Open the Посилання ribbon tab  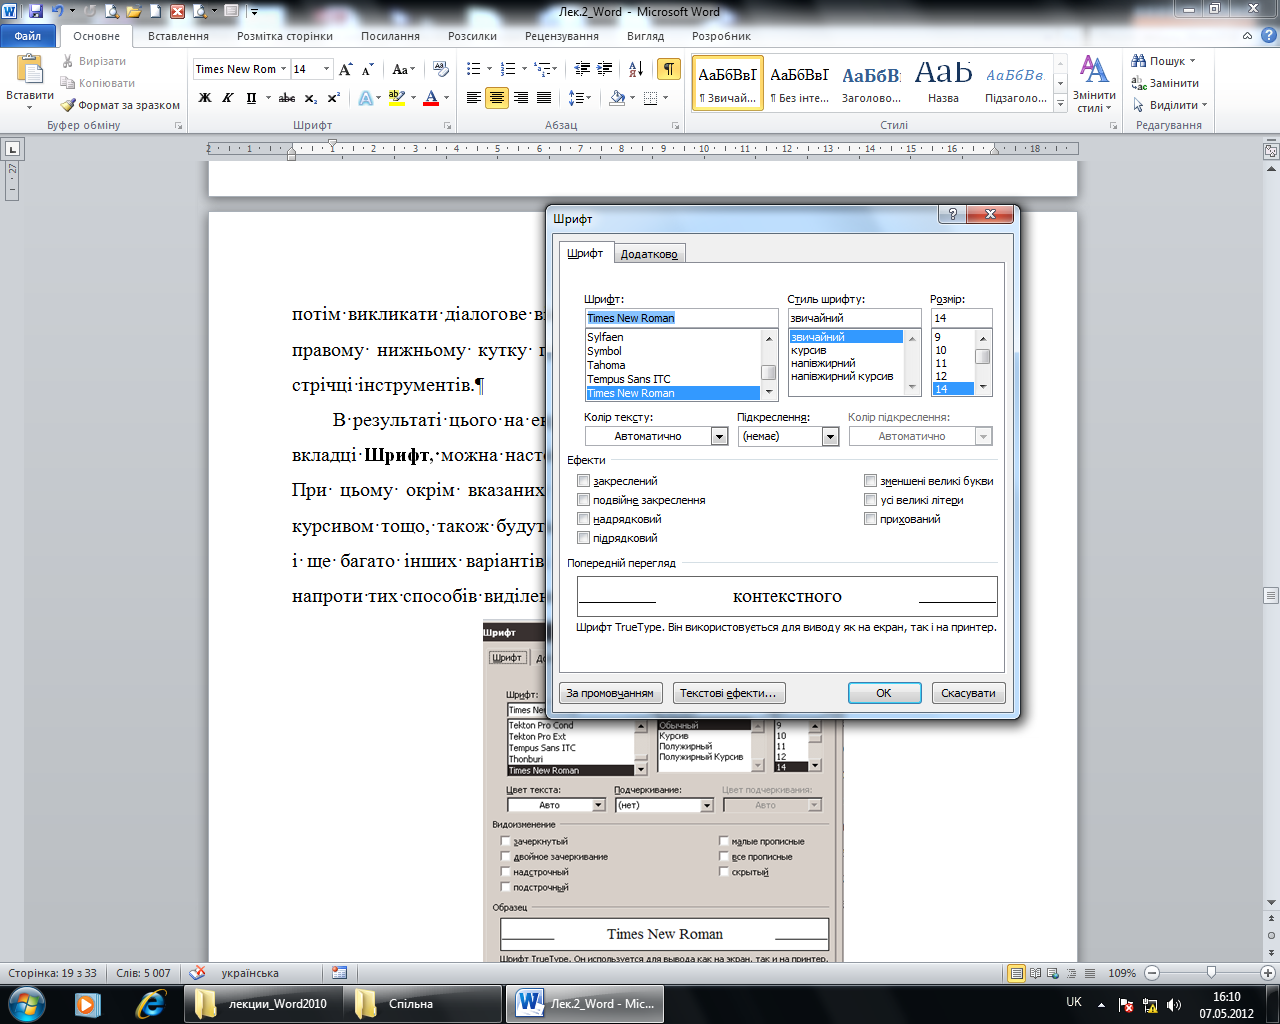point(390,36)
